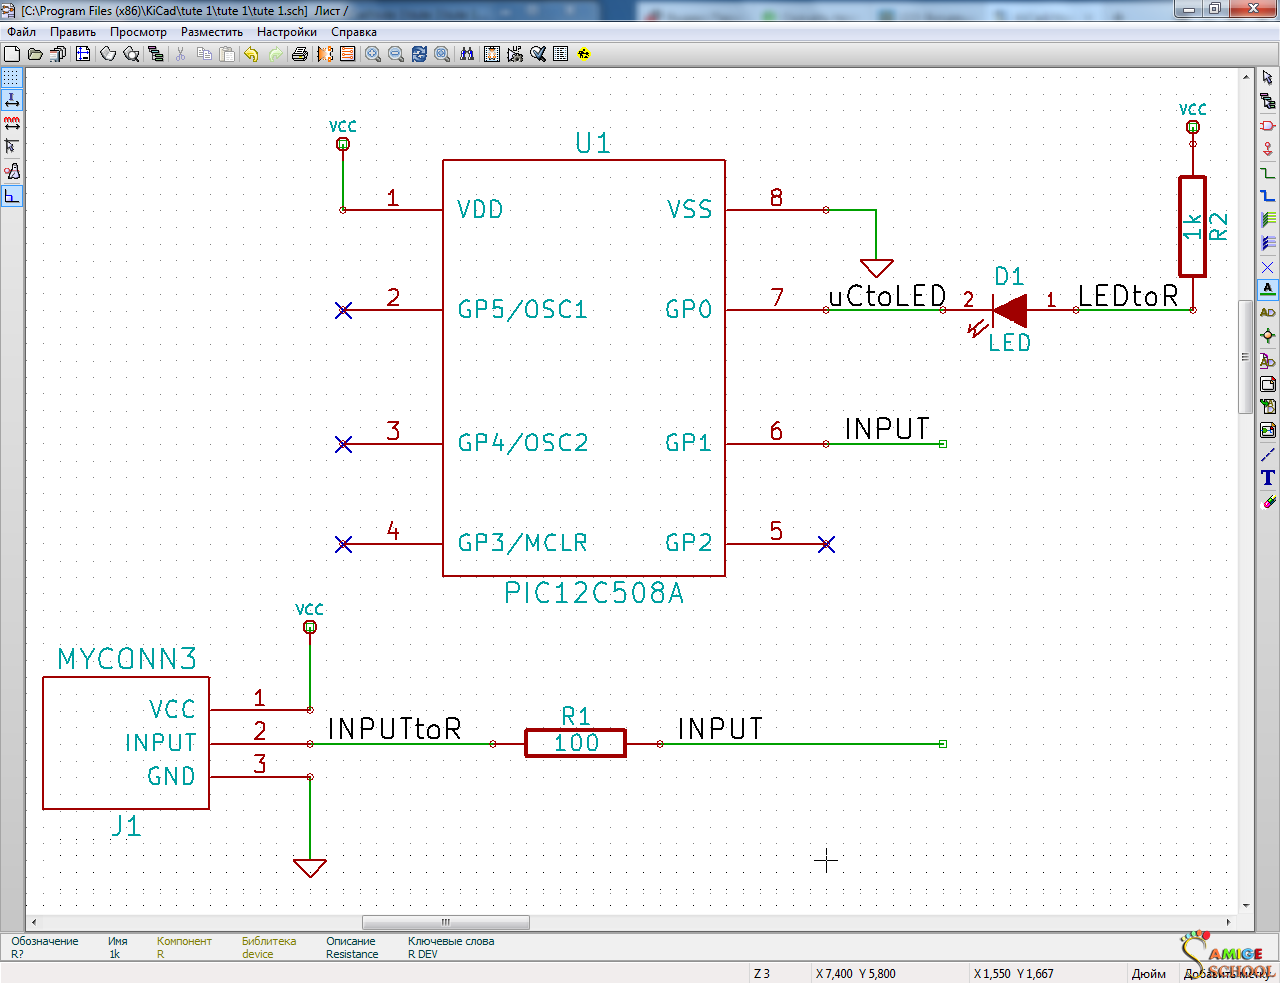Select the Place component tool

coord(1268,125)
